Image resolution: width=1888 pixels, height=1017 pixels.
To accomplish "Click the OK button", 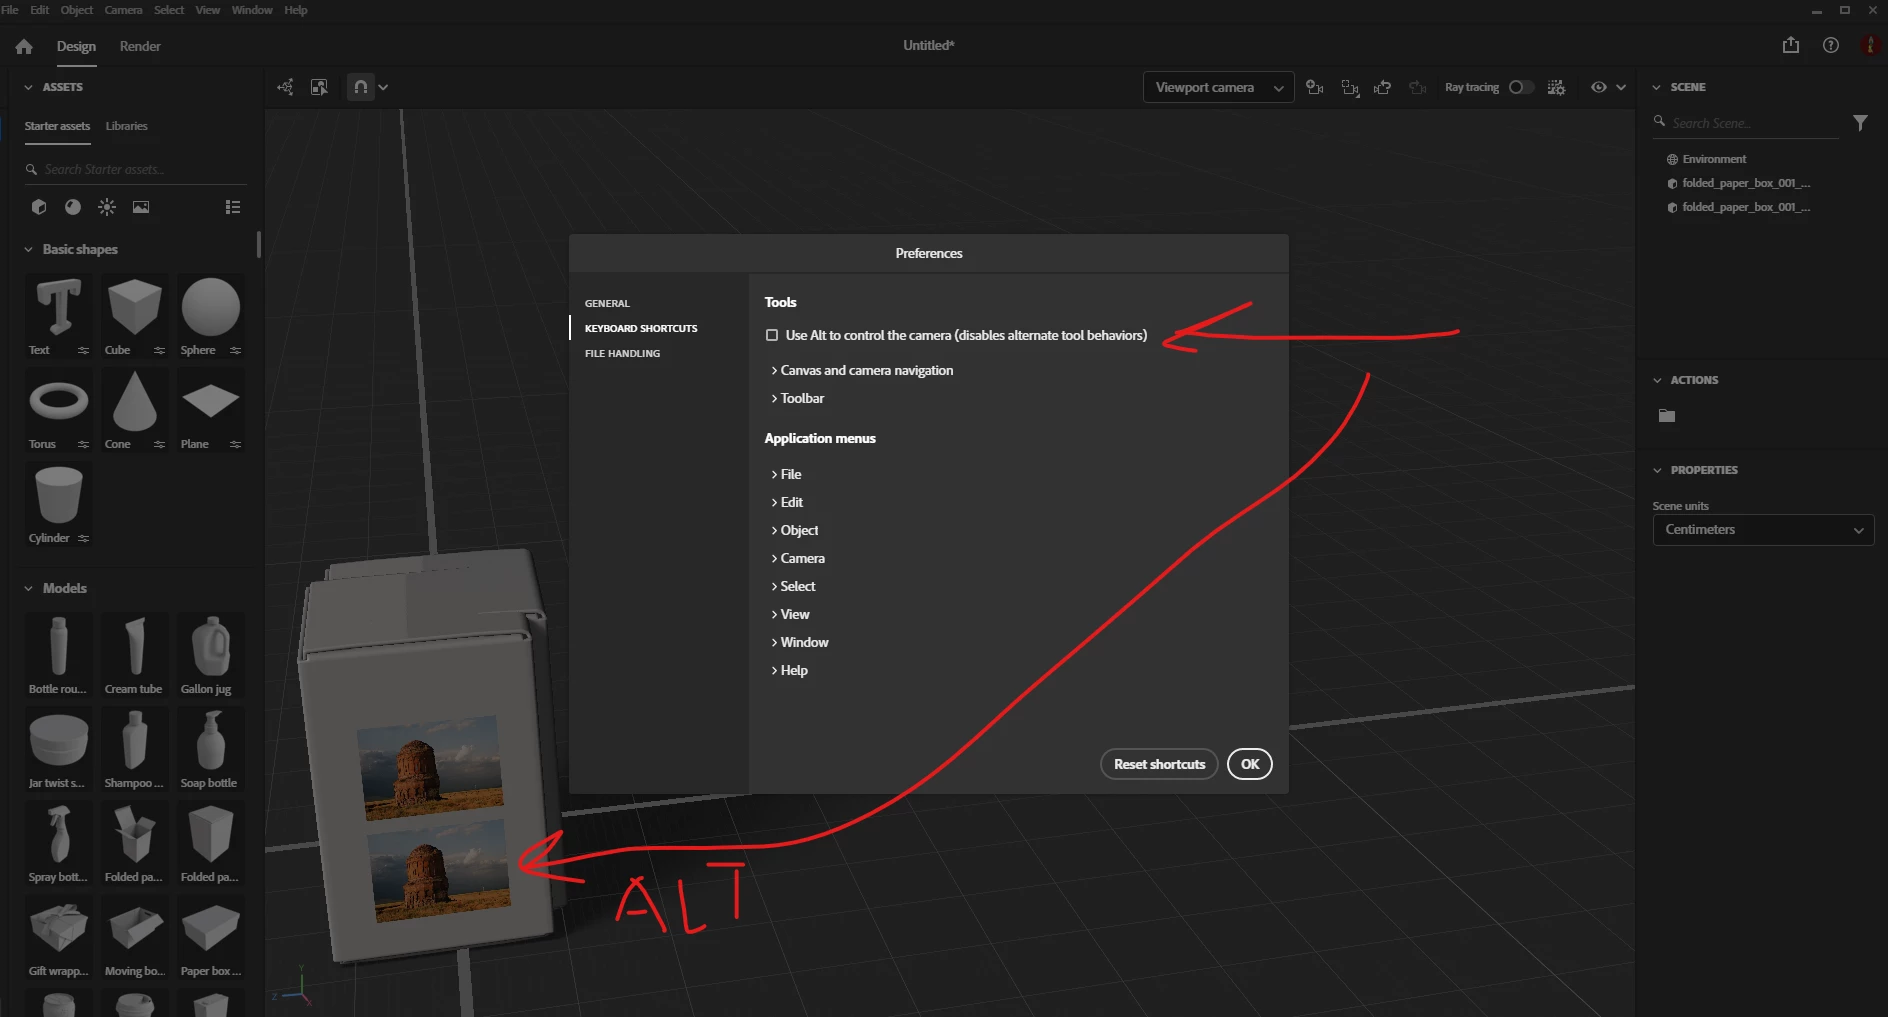I will pos(1250,764).
